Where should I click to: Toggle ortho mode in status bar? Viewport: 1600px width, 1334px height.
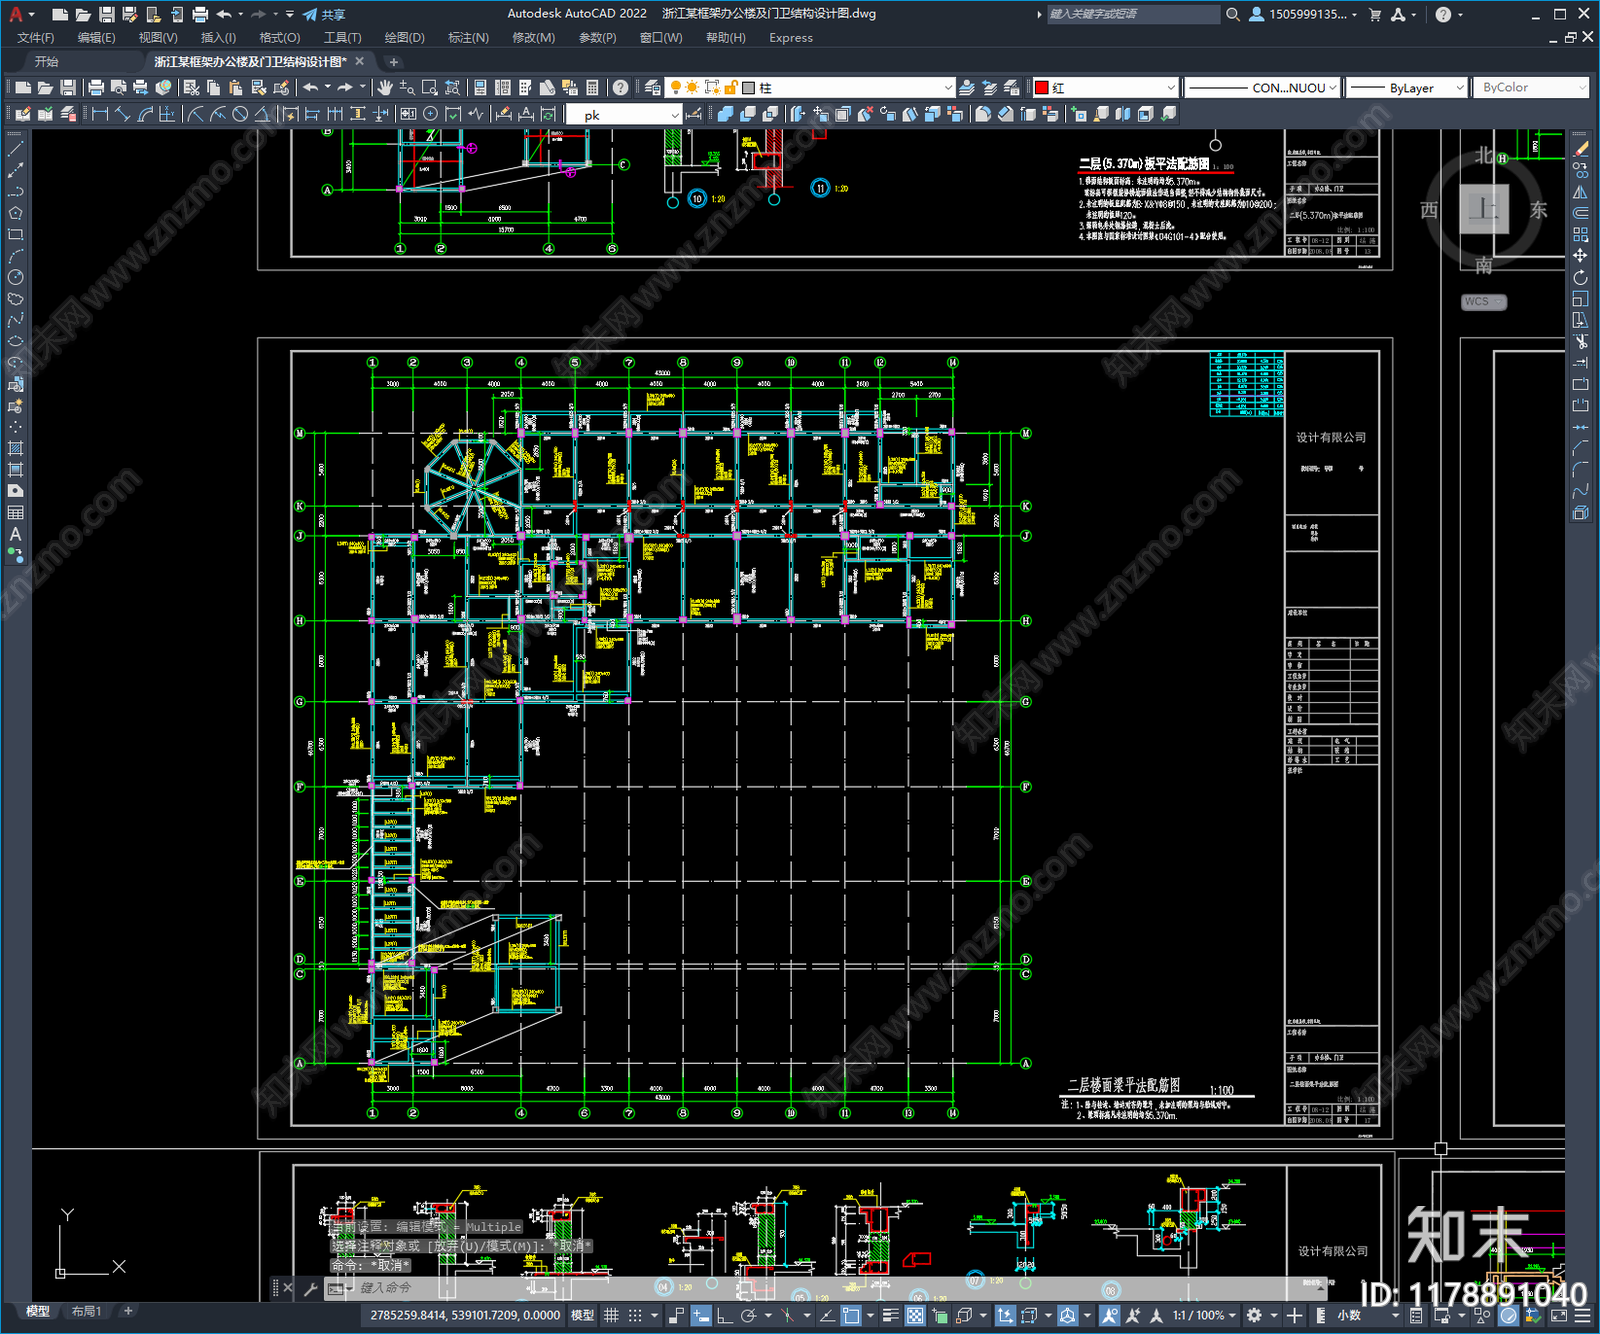[725, 1315]
